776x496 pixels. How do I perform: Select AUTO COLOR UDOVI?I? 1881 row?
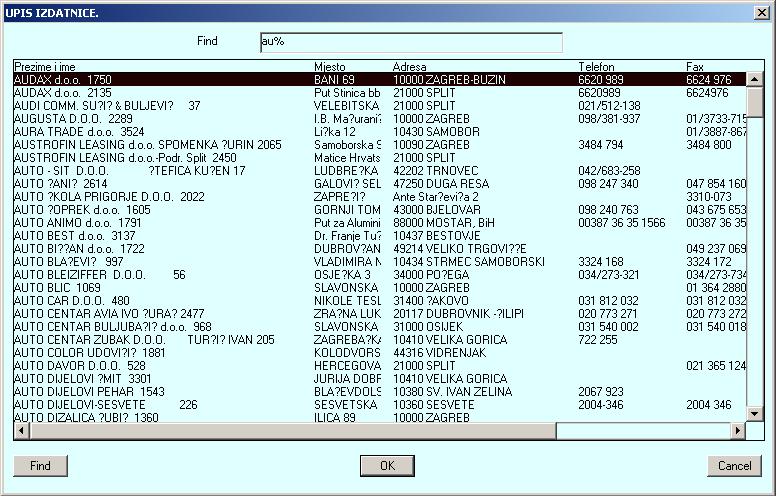pos(380,353)
